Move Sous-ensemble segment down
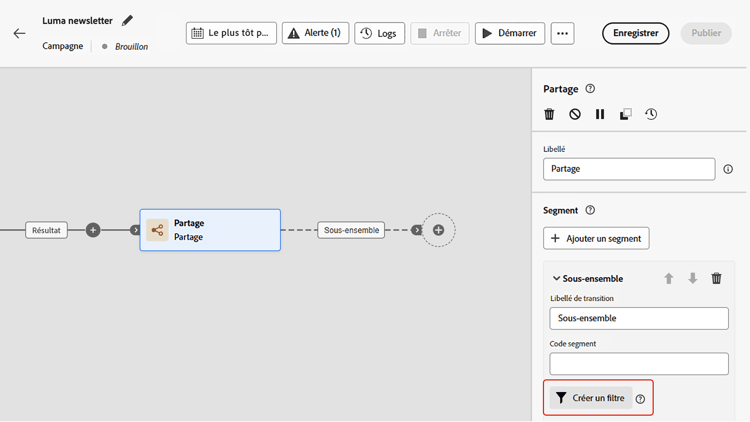This screenshot has width=750, height=422. (693, 278)
